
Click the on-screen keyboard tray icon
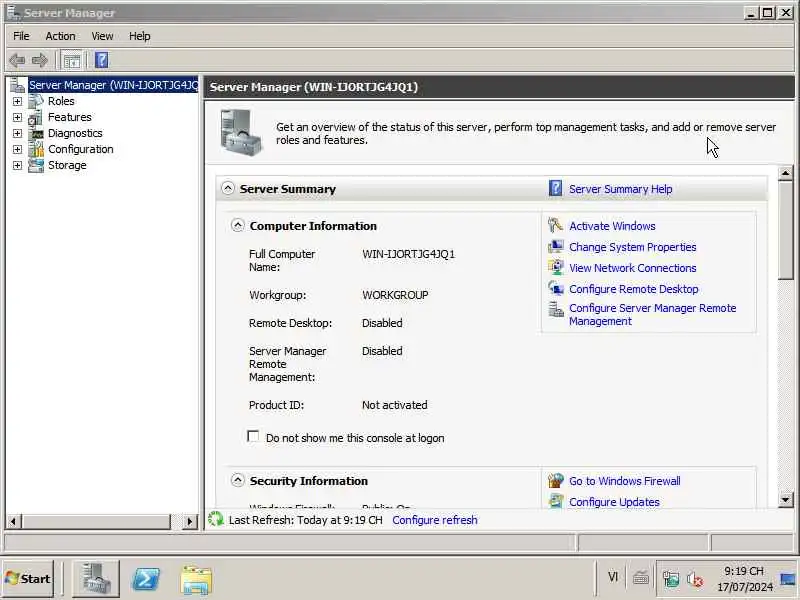[640, 578]
